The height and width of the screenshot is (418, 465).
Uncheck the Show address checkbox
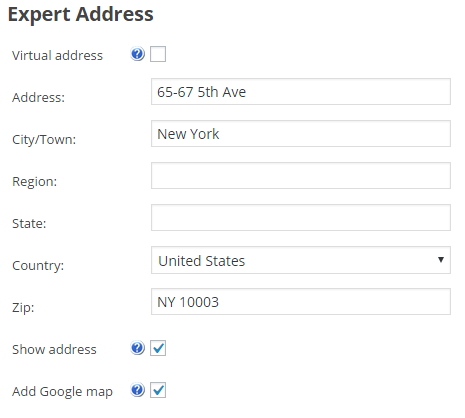click(x=158, y=348)
